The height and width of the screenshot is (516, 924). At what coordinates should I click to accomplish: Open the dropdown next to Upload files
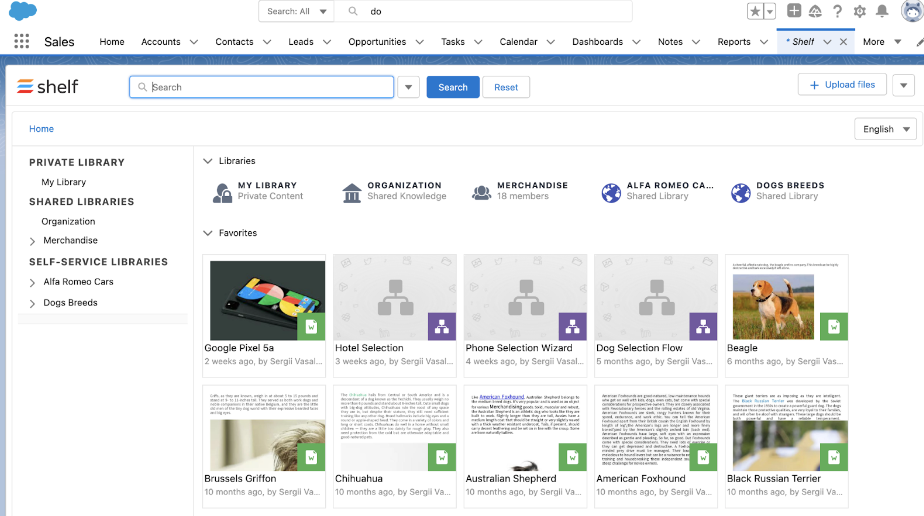click(903, 85)
